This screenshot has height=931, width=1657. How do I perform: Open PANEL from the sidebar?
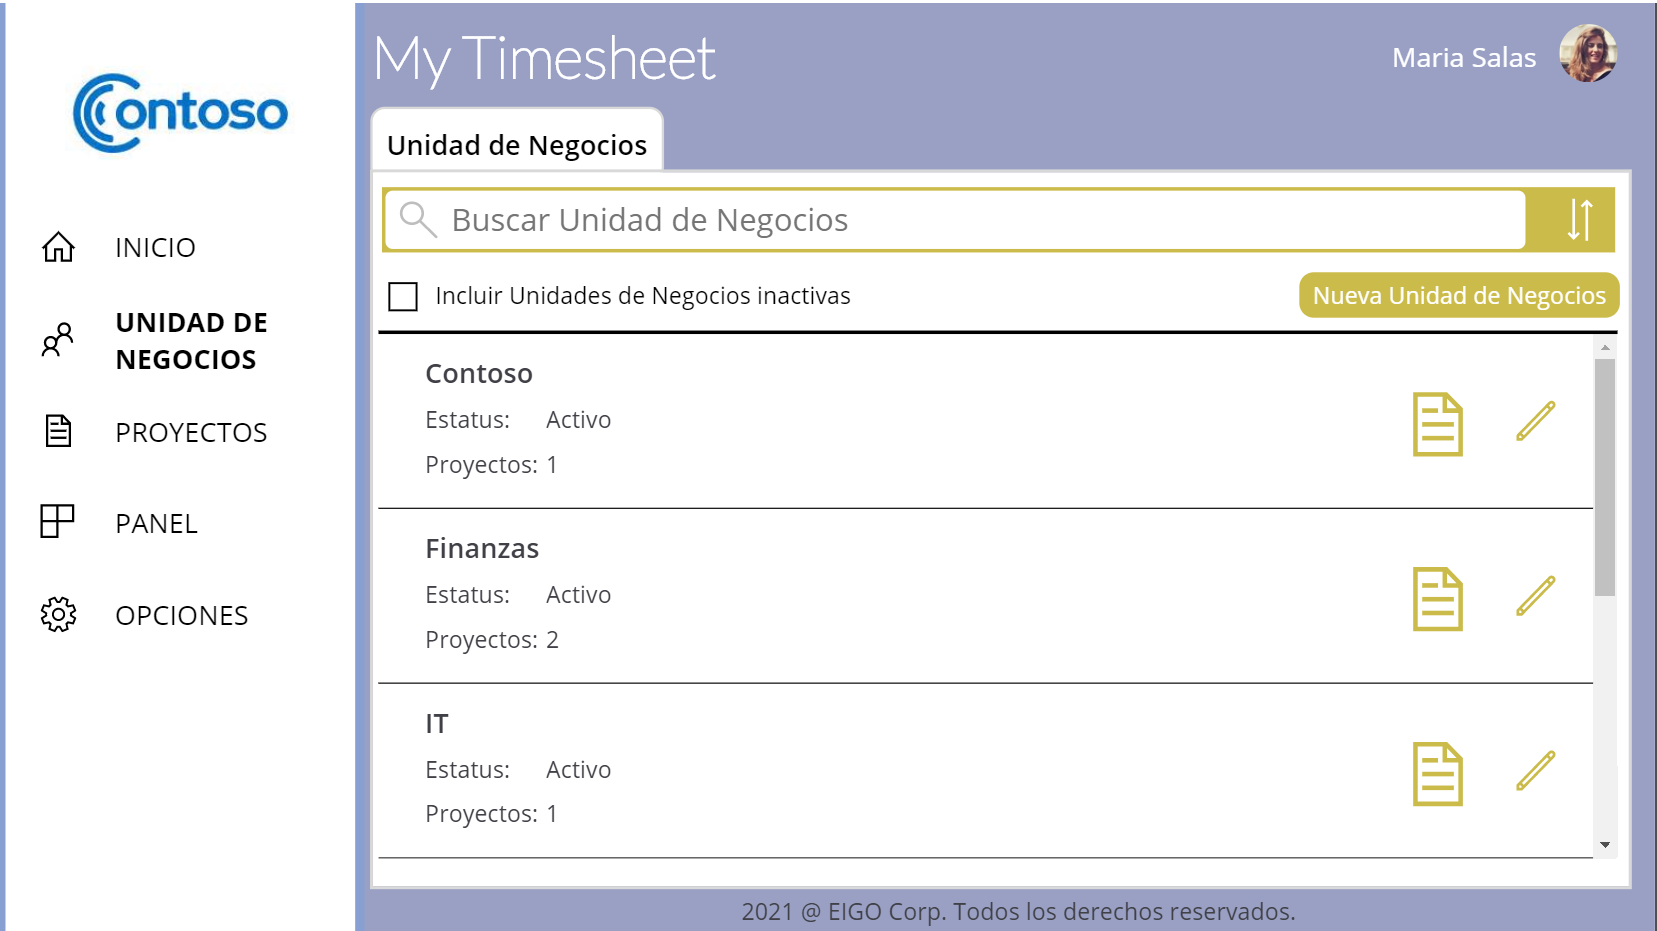point(156,523)
